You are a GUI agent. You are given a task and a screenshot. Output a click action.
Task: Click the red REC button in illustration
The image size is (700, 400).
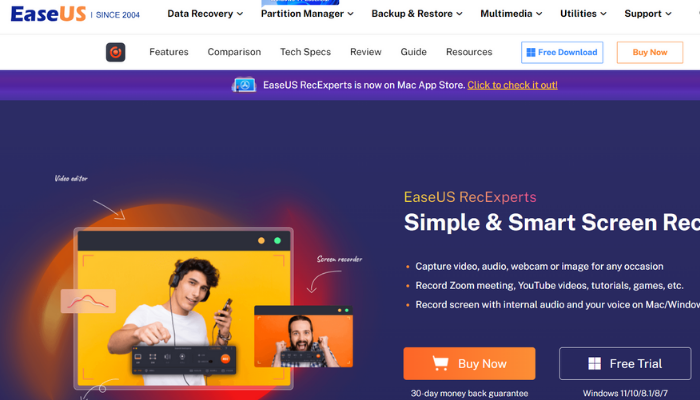click(x=225, y=358)
